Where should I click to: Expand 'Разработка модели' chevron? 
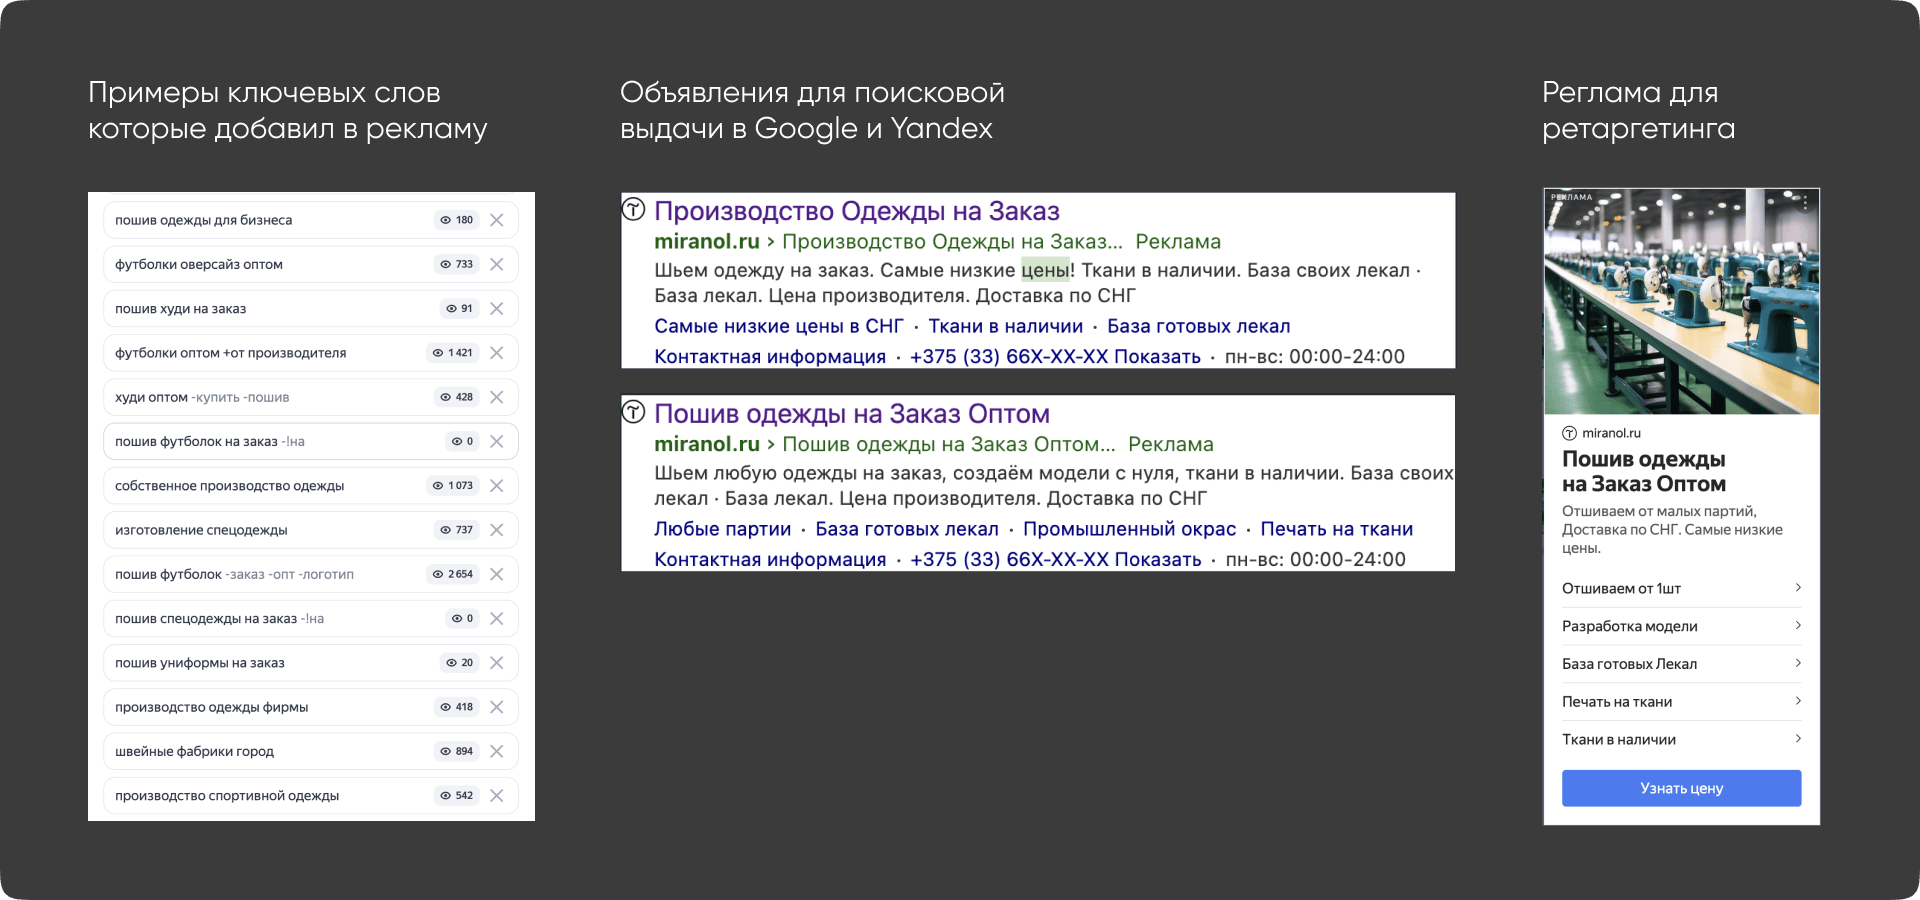tap(1798, 626)
